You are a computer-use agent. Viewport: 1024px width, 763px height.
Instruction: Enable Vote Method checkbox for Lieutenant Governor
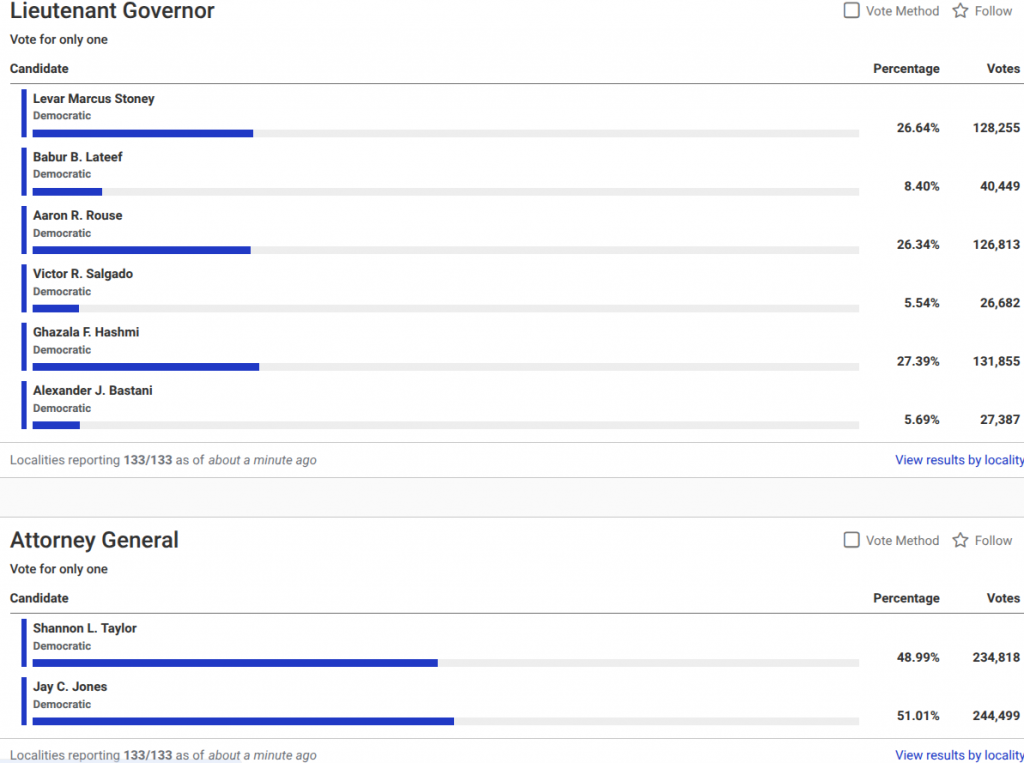tap(852, 11)
